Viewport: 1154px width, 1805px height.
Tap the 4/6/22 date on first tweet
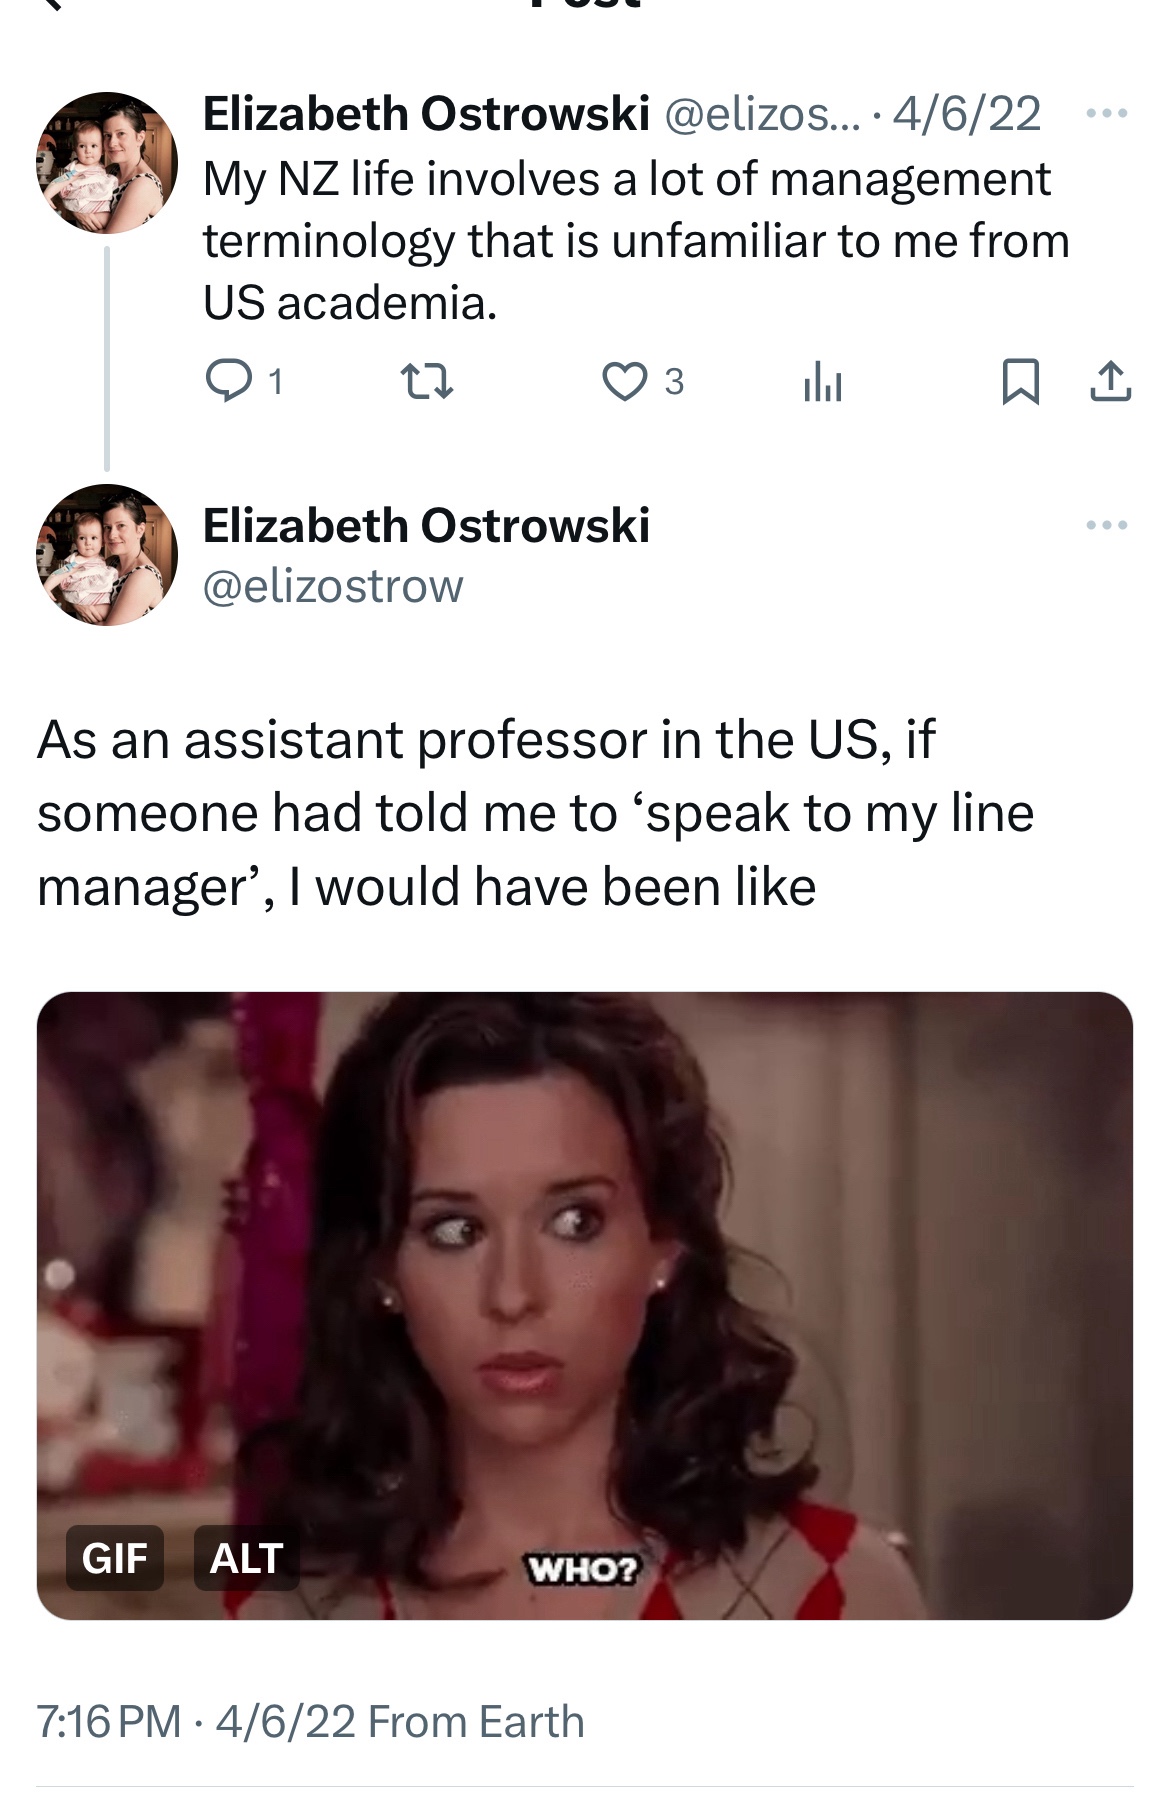(x=966, y=114)
